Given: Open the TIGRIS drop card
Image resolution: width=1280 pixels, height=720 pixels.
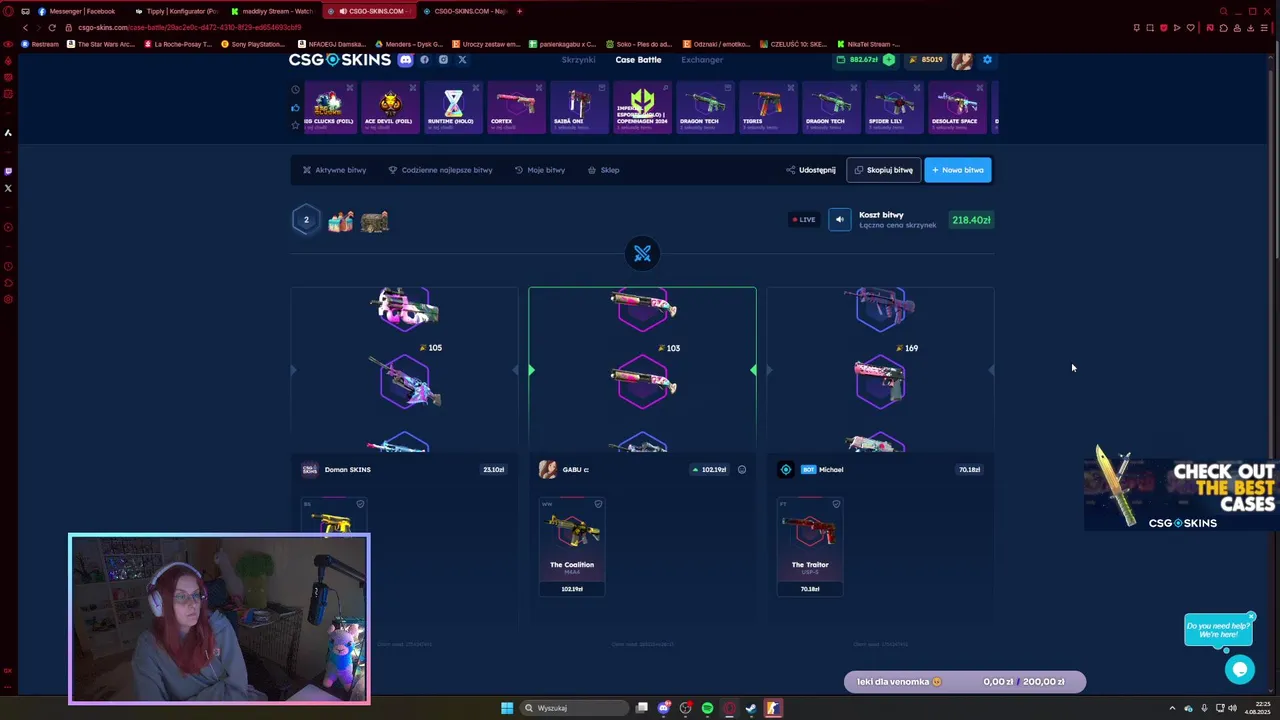Looking at the screenshot, I should 767,107.
